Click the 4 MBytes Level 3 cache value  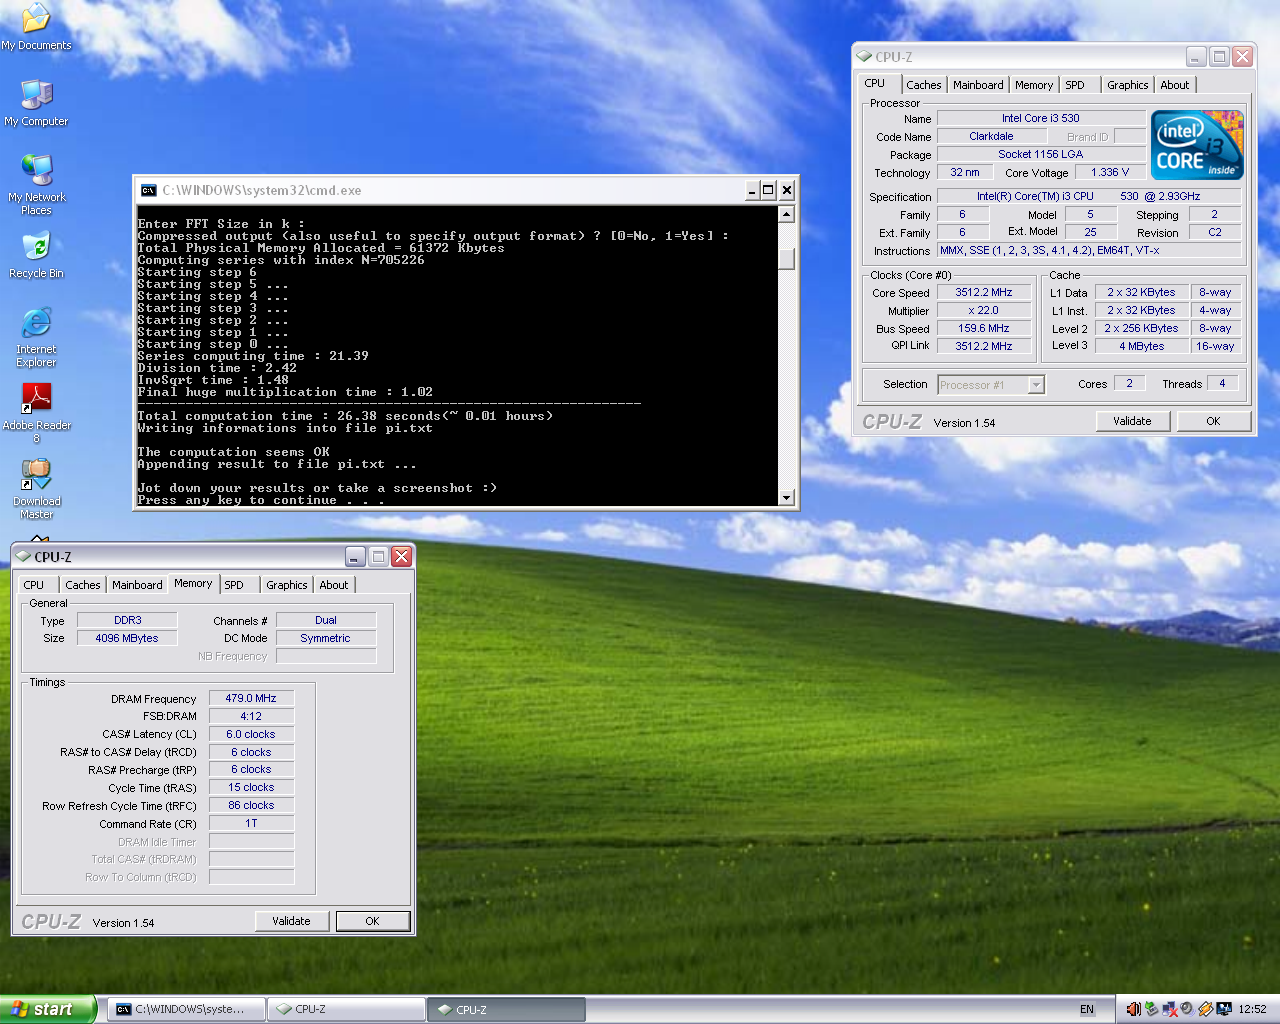point(1141,346)
